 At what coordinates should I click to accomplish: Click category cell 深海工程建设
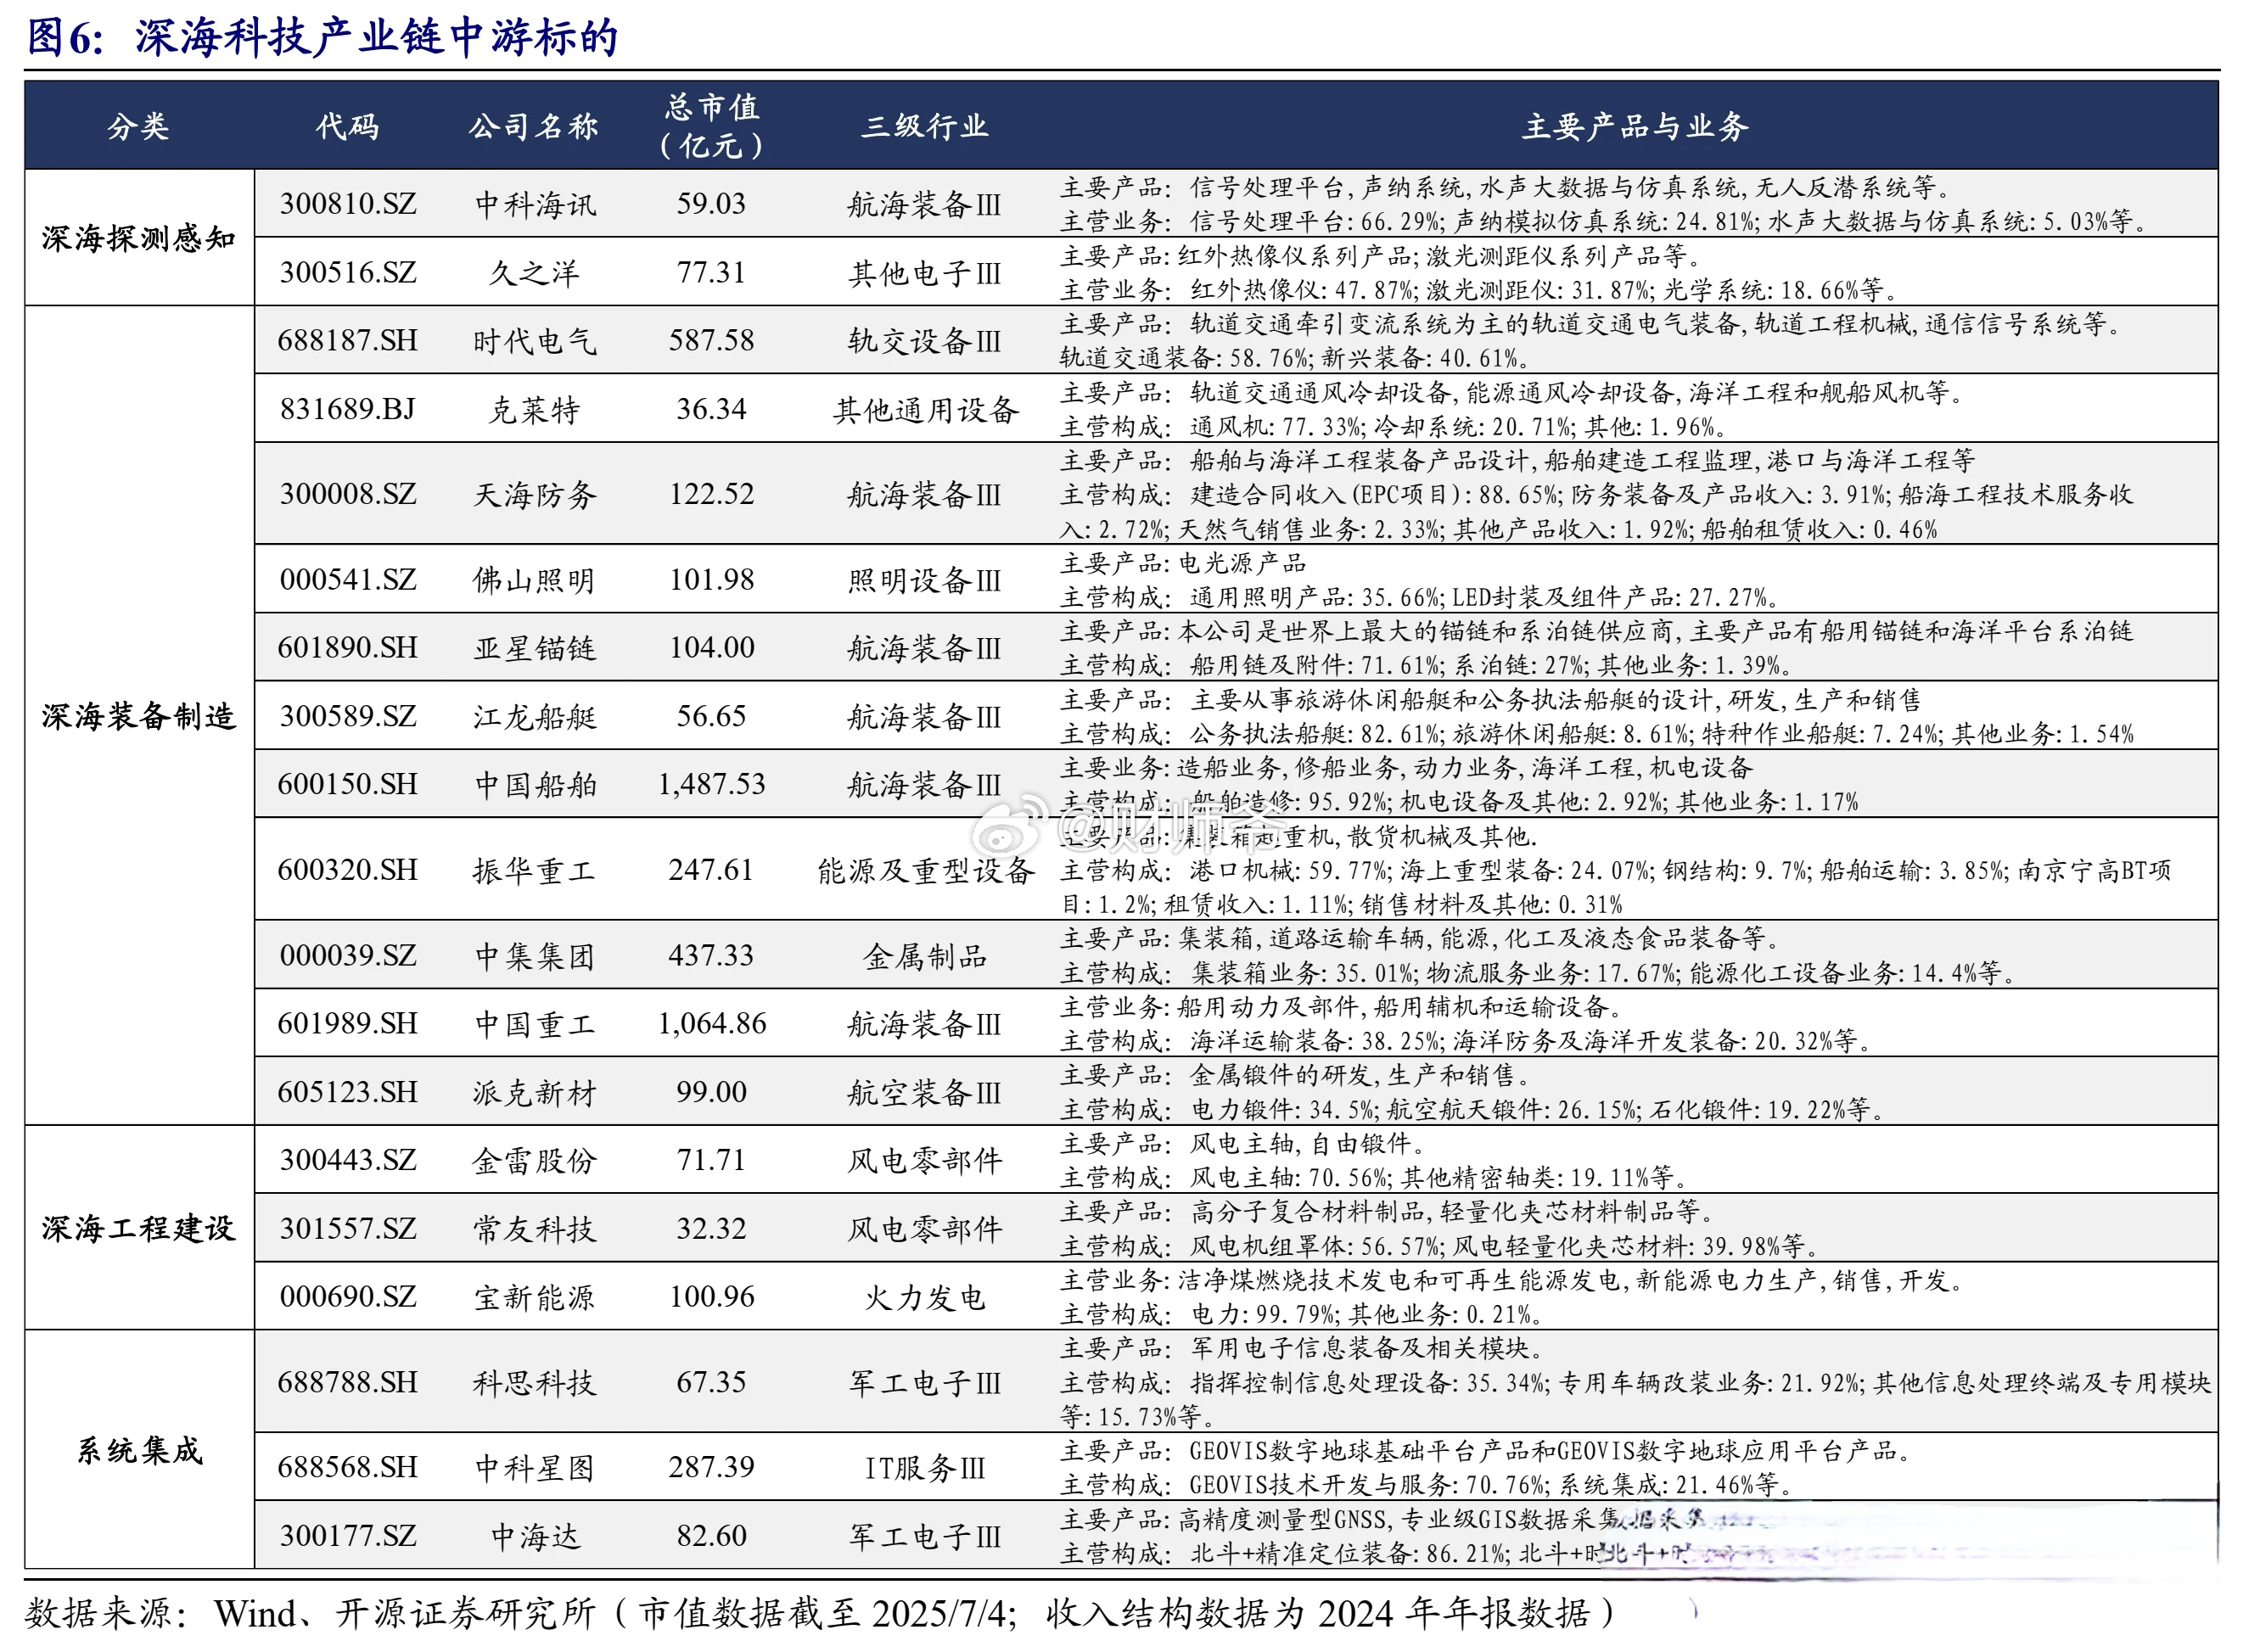click(139, 1229)
